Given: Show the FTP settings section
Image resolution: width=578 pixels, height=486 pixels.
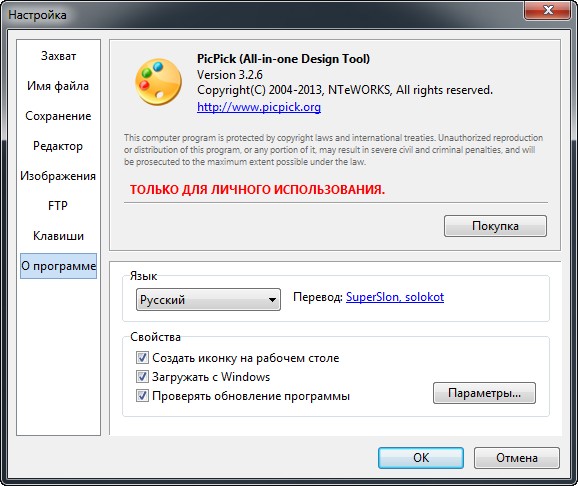Looking at the screenshot, I should tap(58, 205).
